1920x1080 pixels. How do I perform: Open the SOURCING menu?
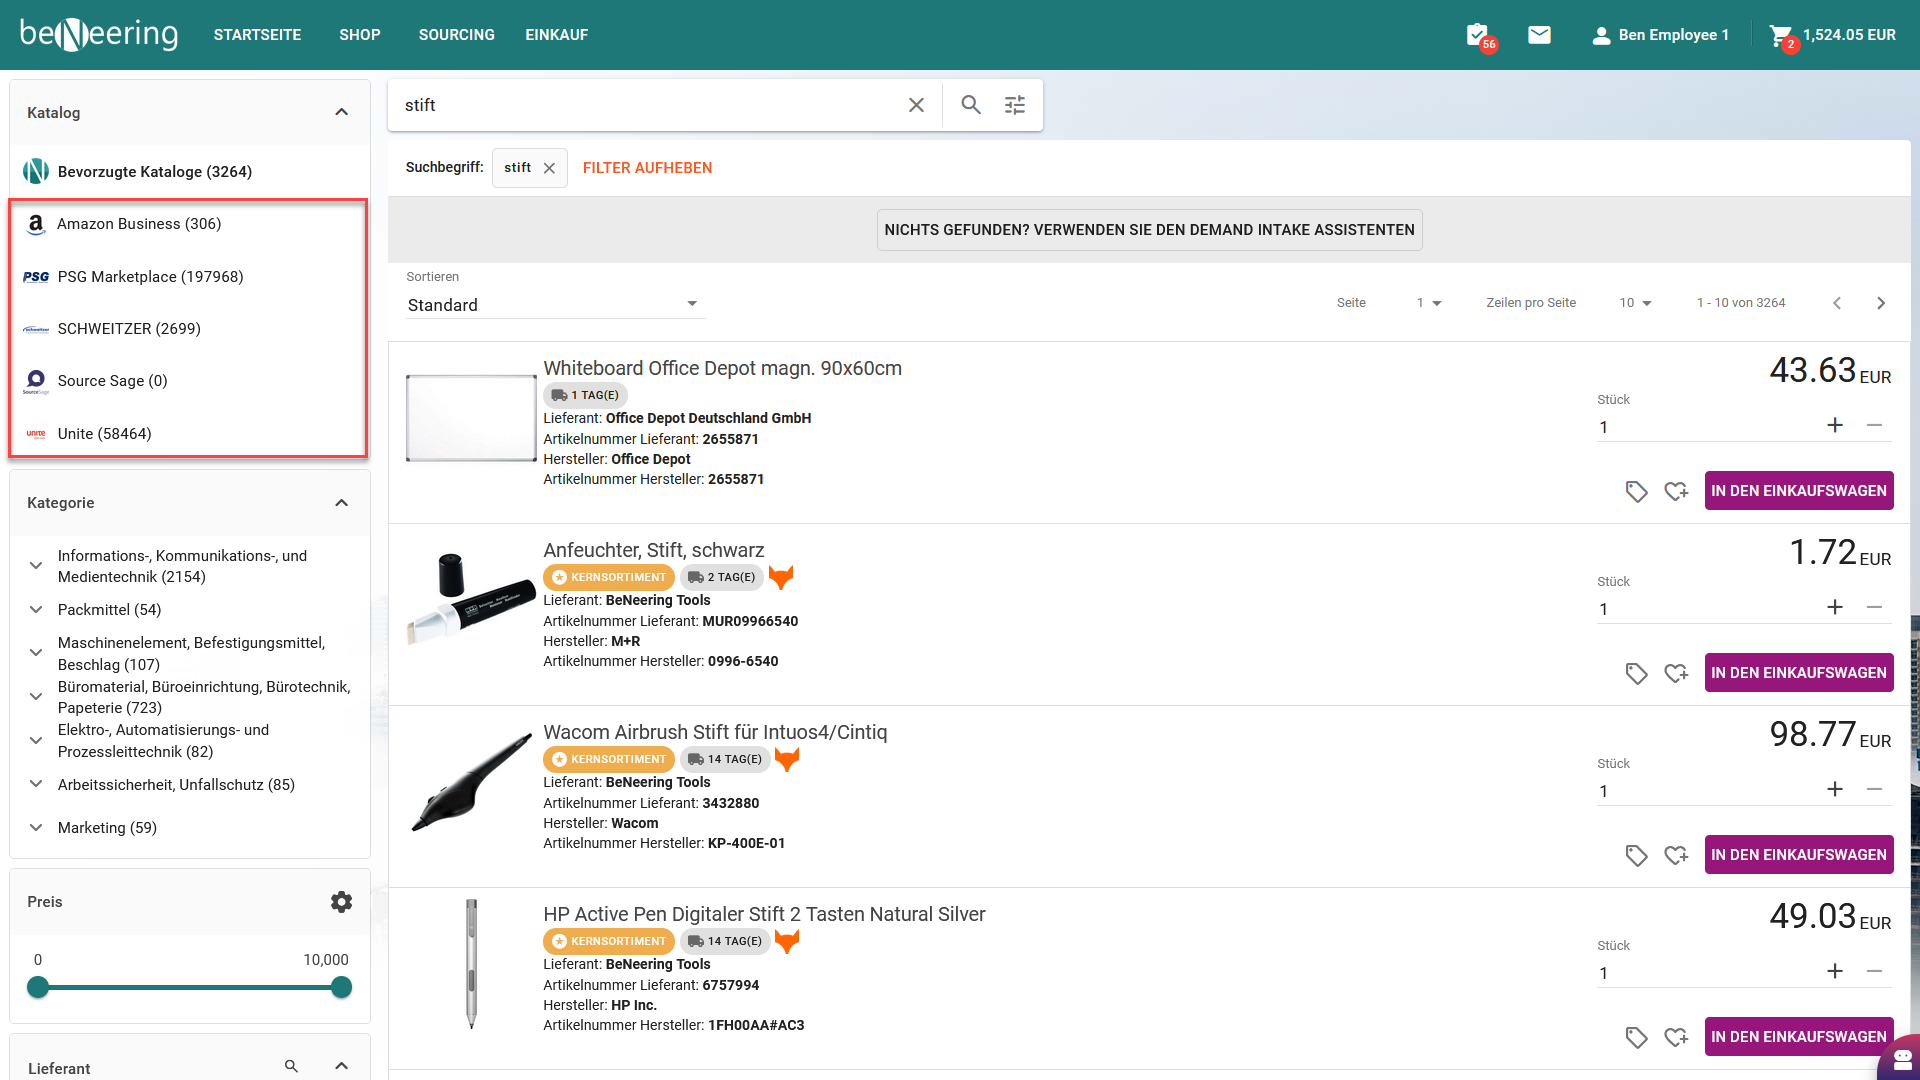coord(456,35)
